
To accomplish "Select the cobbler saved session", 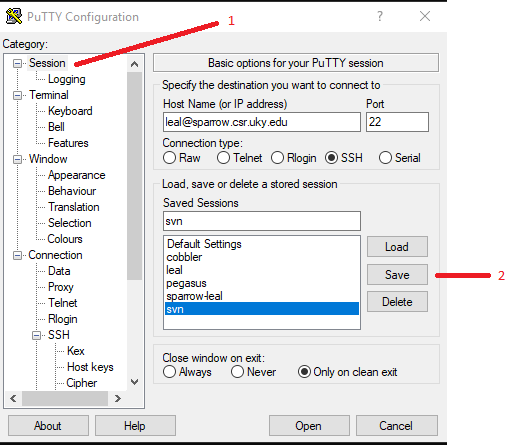I will pyautogui.click(x=262, y=257).
